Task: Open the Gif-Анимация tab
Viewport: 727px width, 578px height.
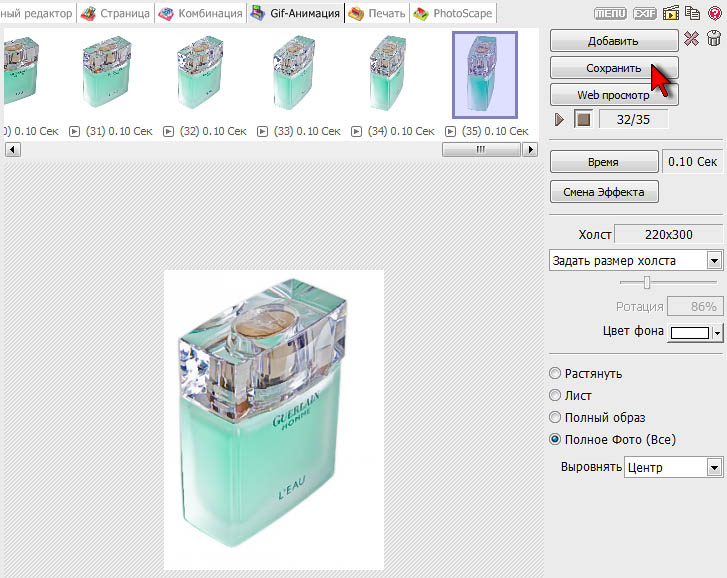Action: (296, 13)
